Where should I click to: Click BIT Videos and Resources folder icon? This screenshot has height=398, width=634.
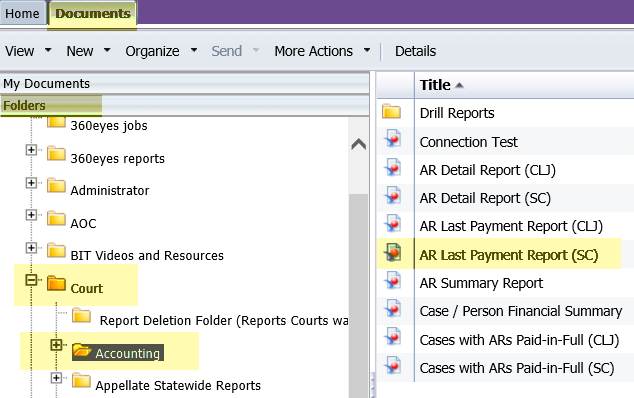pyautogui.click(x=56, y=250)
